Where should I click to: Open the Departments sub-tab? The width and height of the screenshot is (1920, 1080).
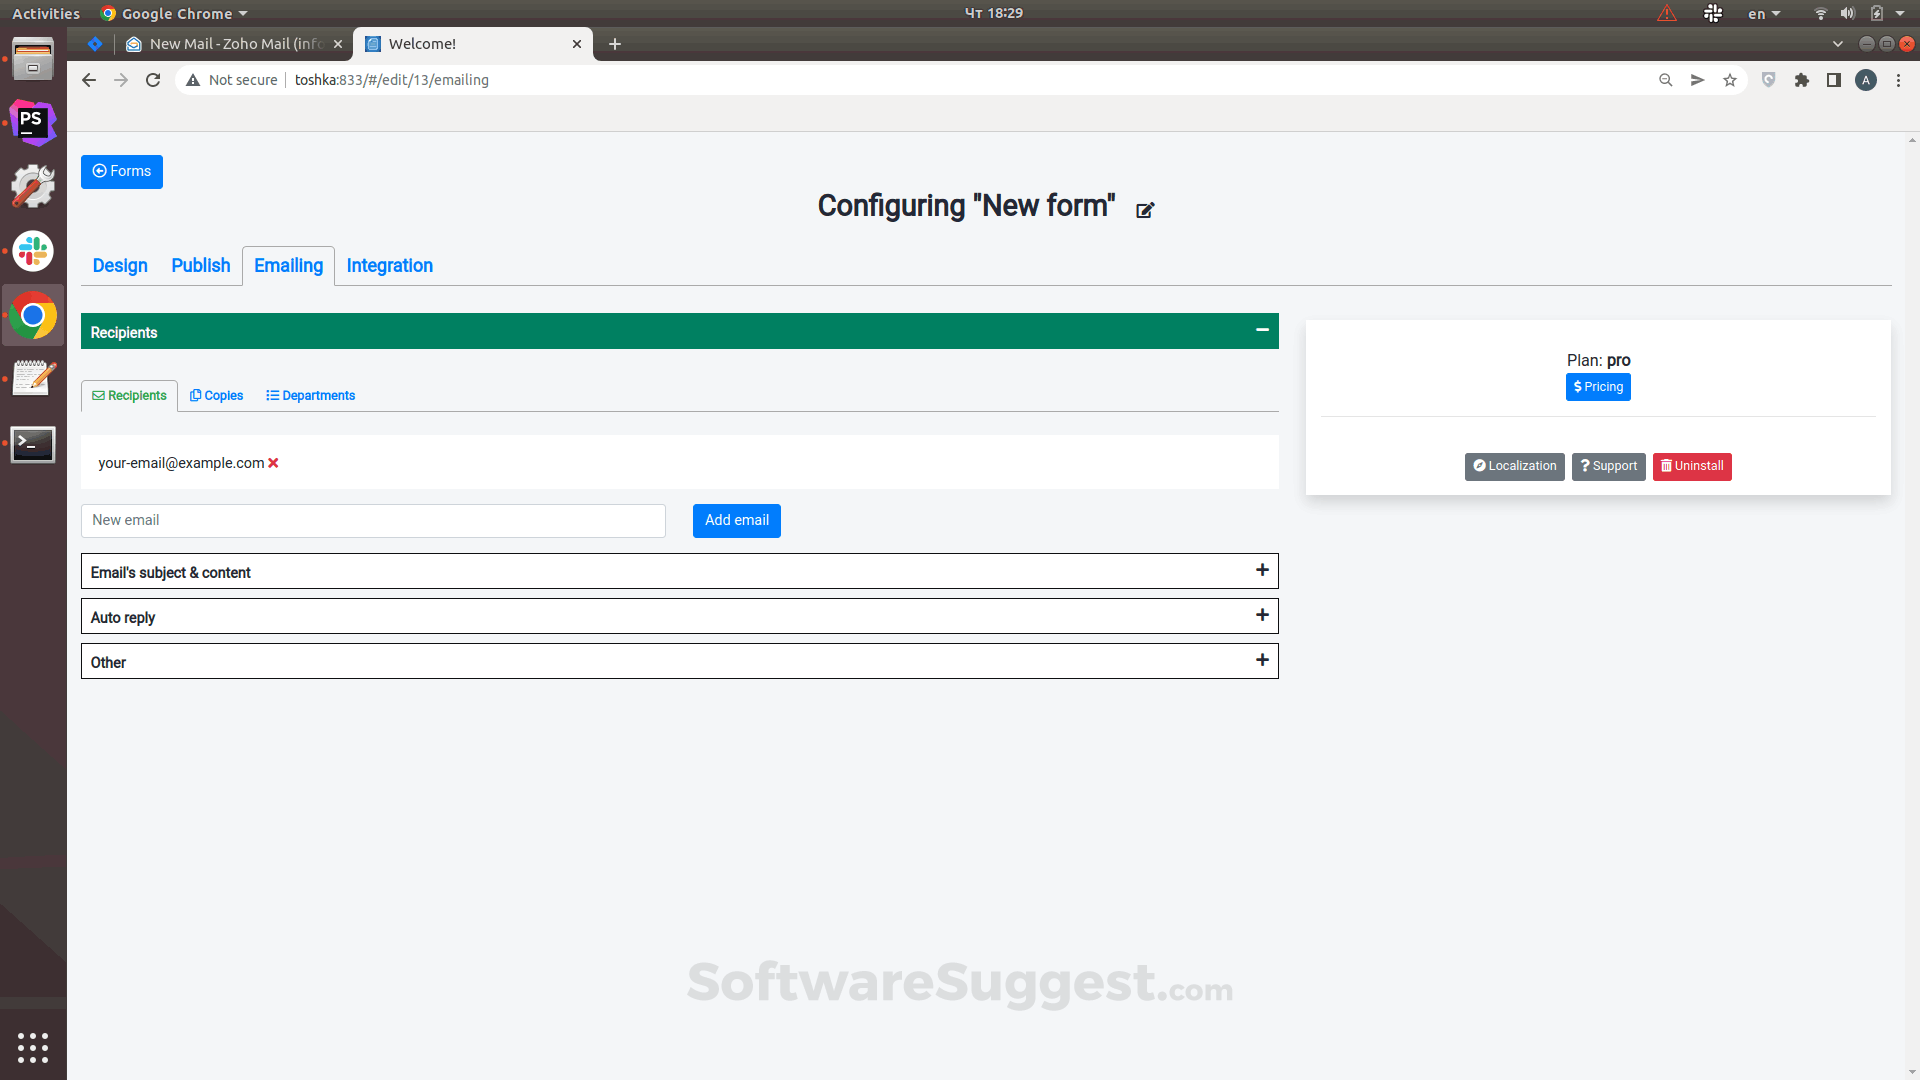click(310, 396)
